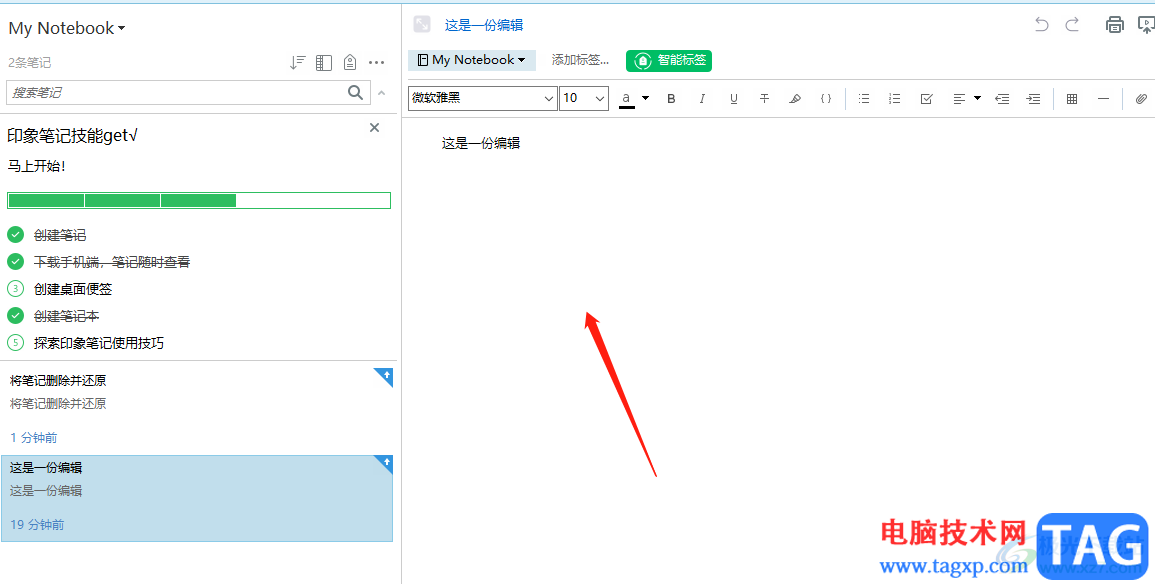Viewport: 1155px width, 584px height.
Task: Redo the last edit
Action: tap(1072, 25)
